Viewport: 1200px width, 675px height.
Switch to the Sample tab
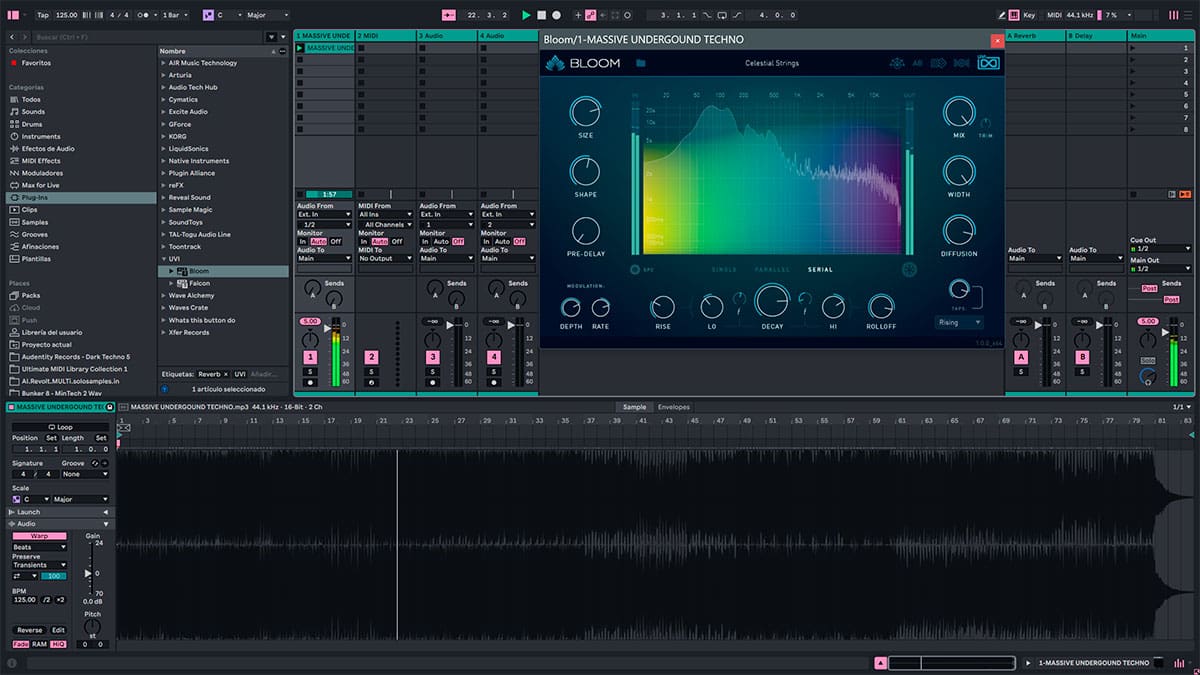click(635, 407)
